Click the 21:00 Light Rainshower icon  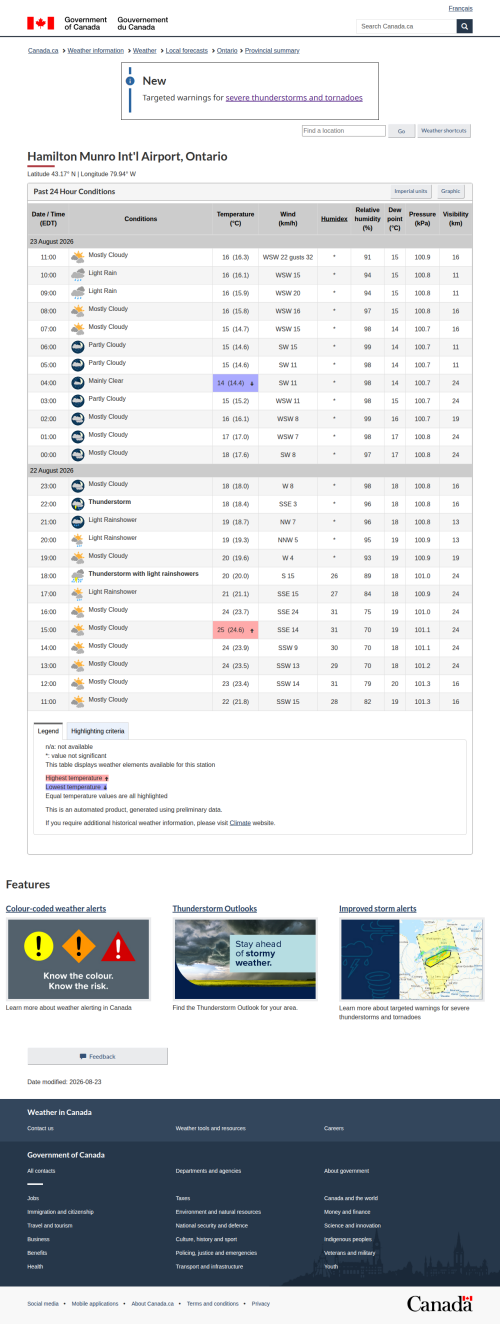tap(78, 522)
